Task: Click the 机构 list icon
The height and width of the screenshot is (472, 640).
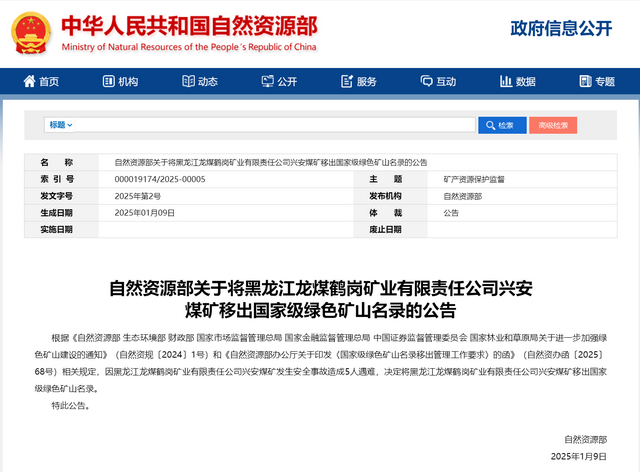Action: coord(109,81)
